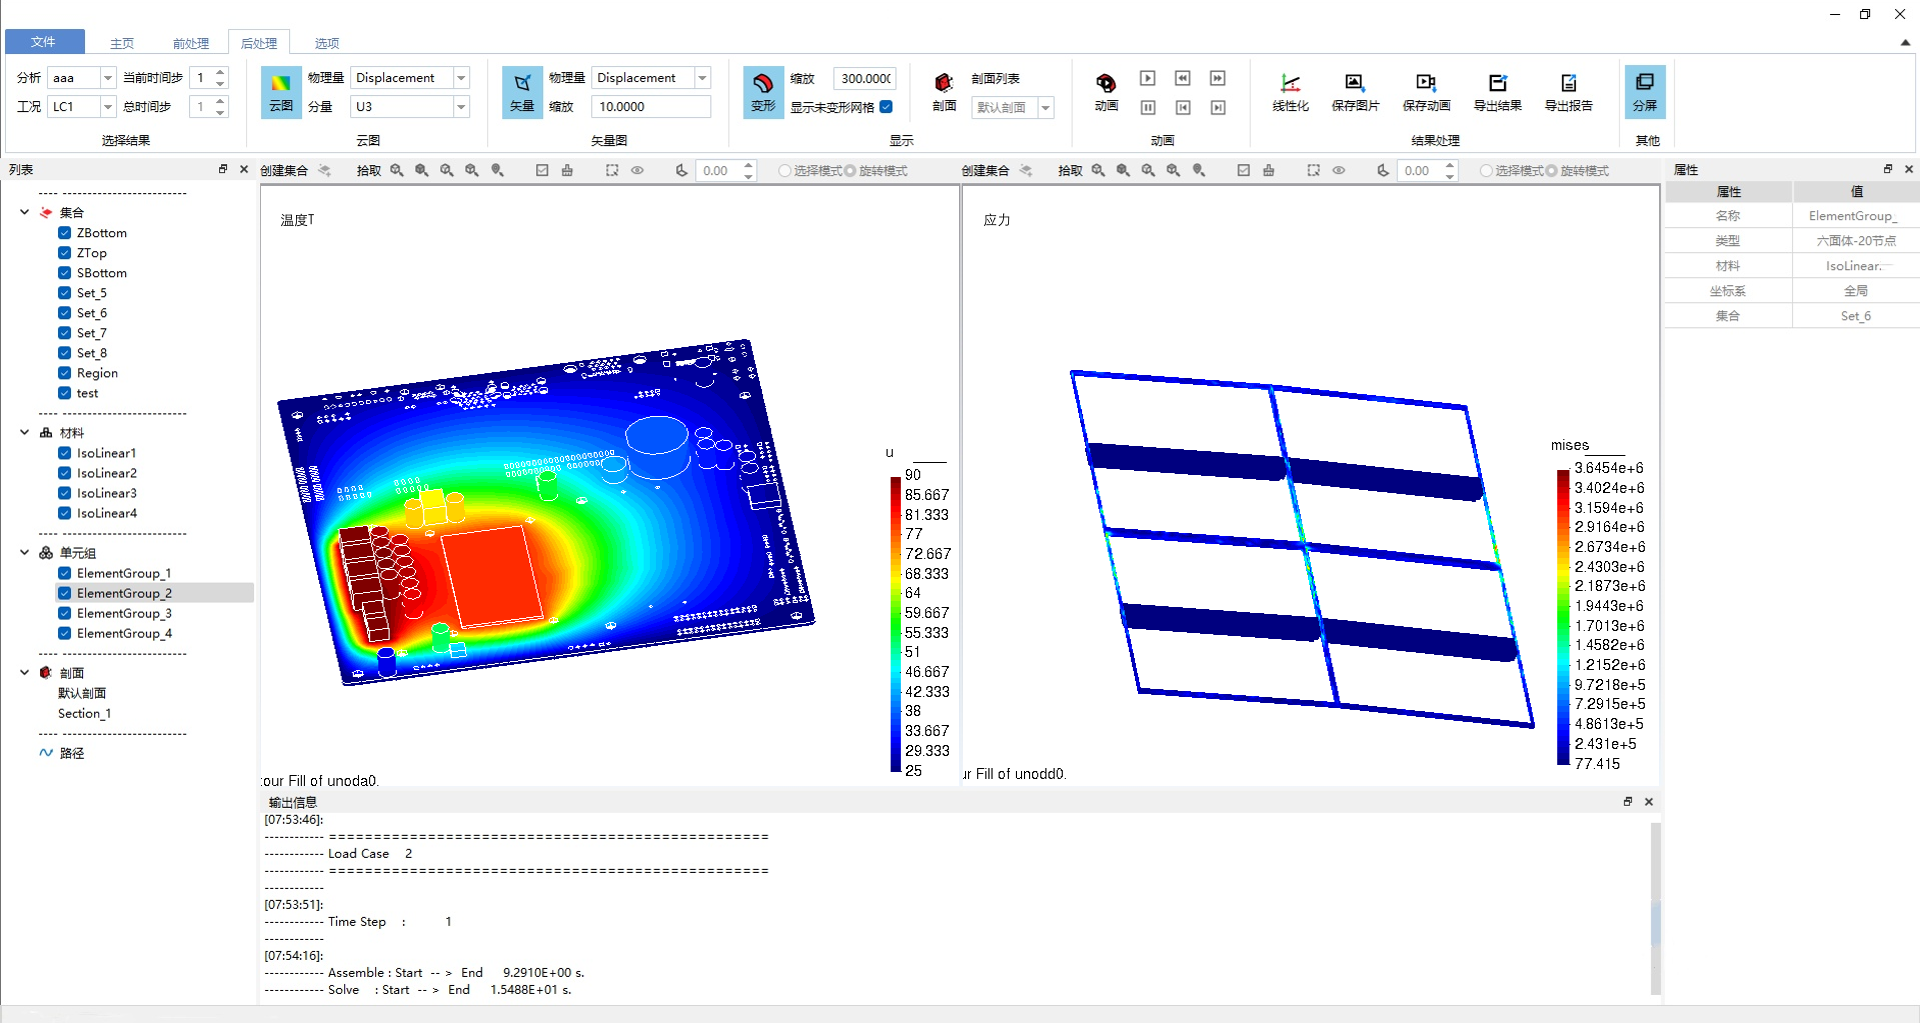Click location-pin pick icon in 温度T viewport toolbar

(497, 171)
